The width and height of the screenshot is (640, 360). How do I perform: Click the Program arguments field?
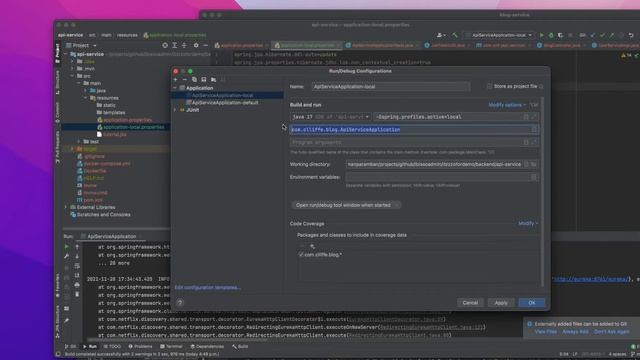tap(414, 142)
